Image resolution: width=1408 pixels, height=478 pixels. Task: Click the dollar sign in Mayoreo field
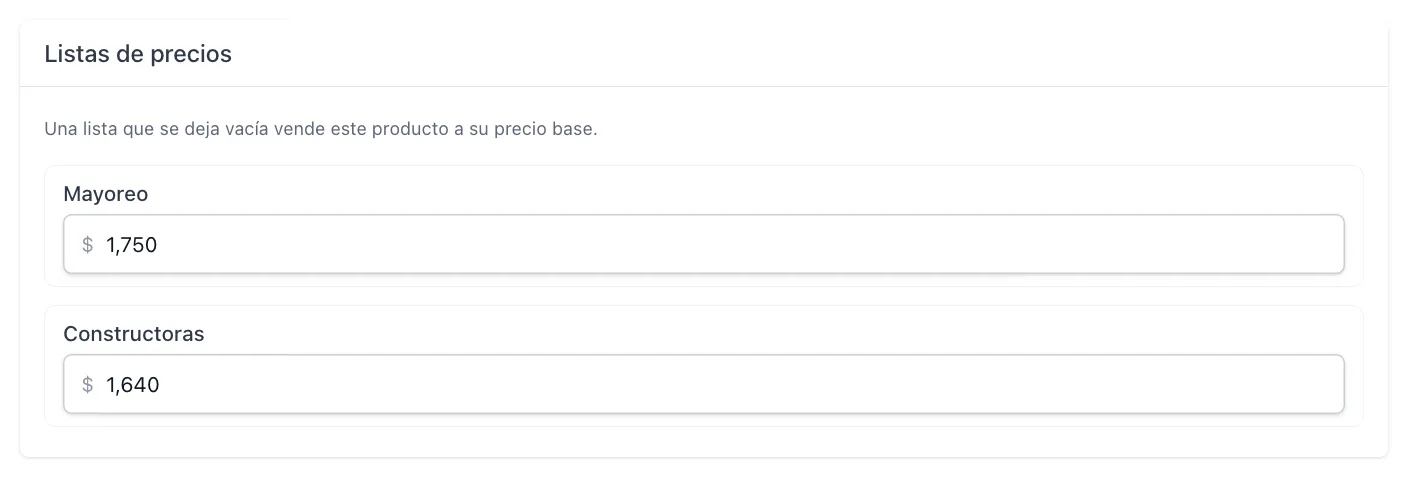coord(88,245)
